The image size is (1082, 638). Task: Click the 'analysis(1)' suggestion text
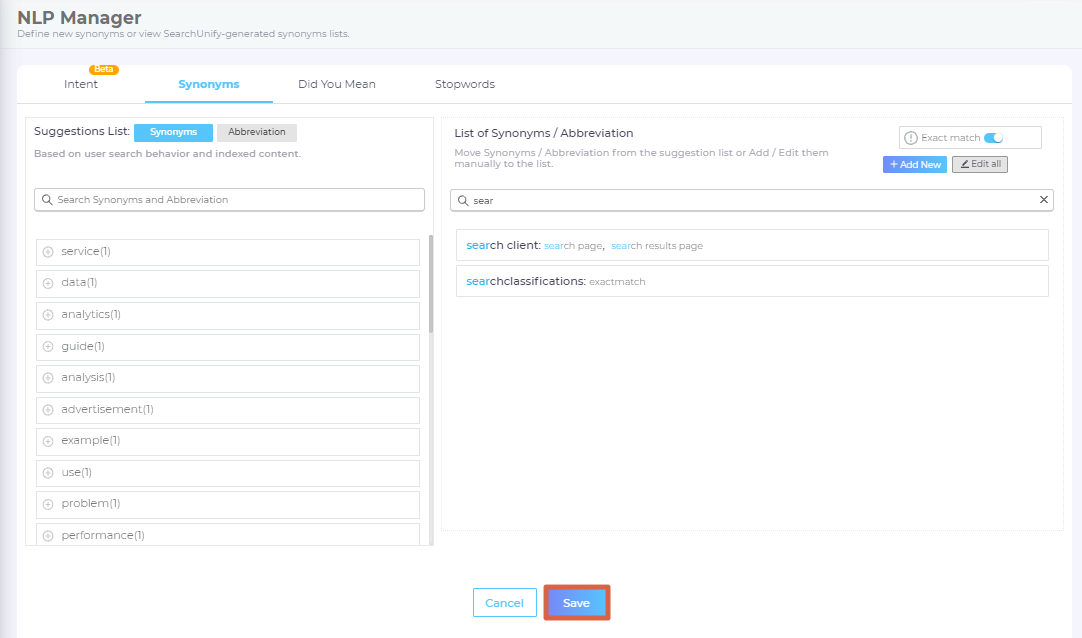88,377
